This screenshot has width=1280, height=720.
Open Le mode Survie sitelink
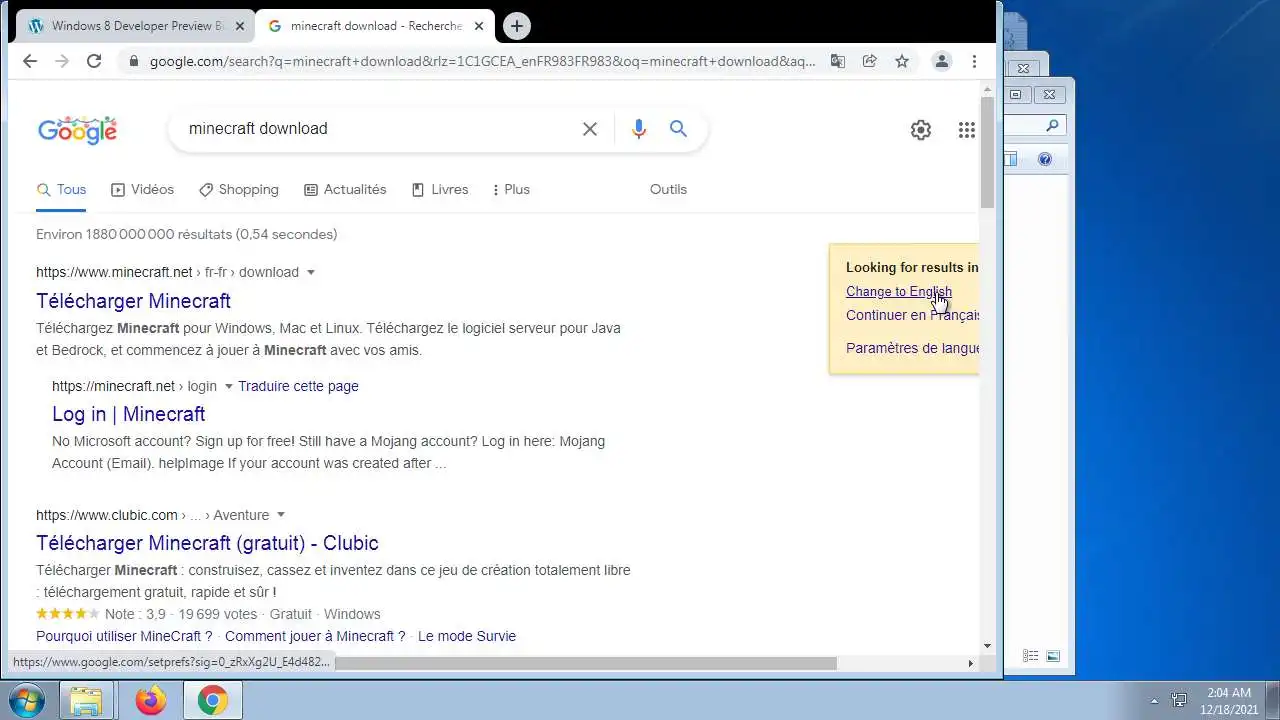coord(467,636)
